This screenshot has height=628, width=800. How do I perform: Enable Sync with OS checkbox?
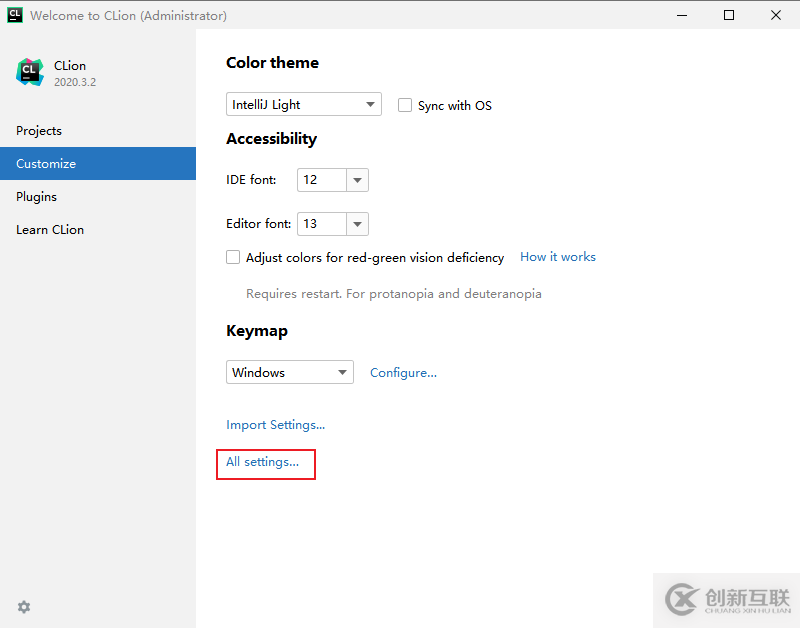click(405, 105)
